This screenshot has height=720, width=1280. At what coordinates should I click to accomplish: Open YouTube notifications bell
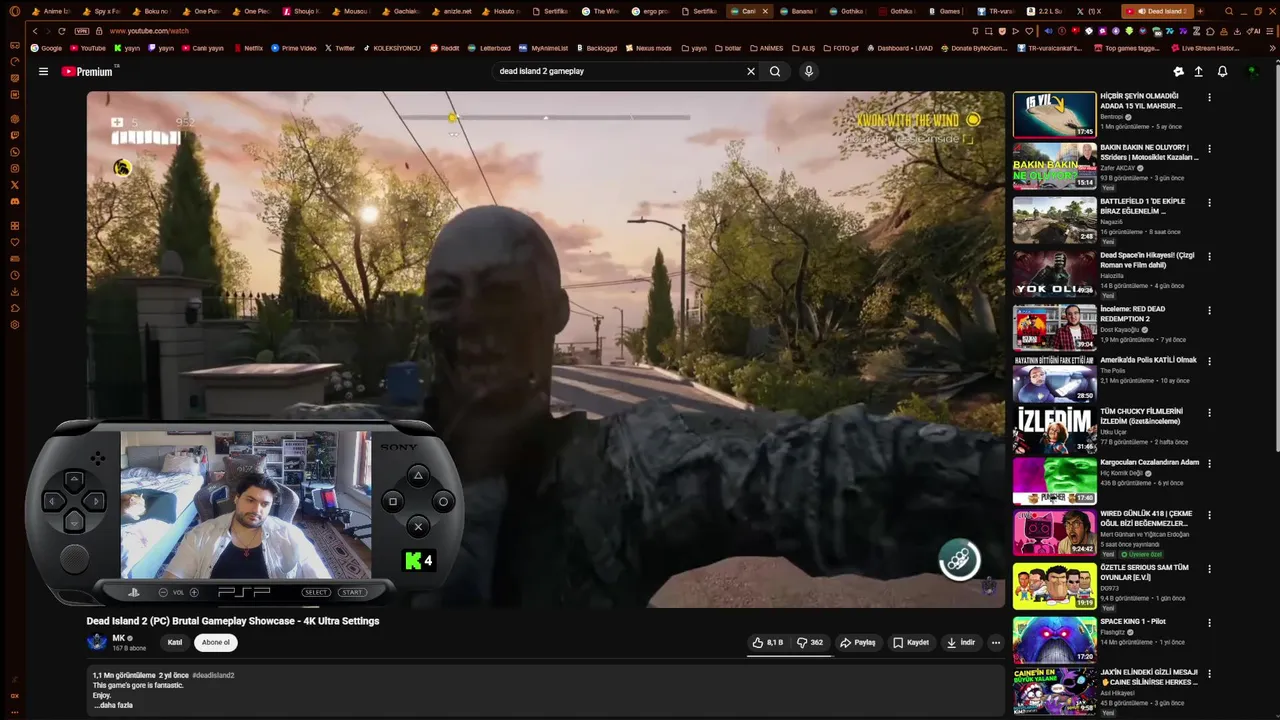tap(1222, 71)
